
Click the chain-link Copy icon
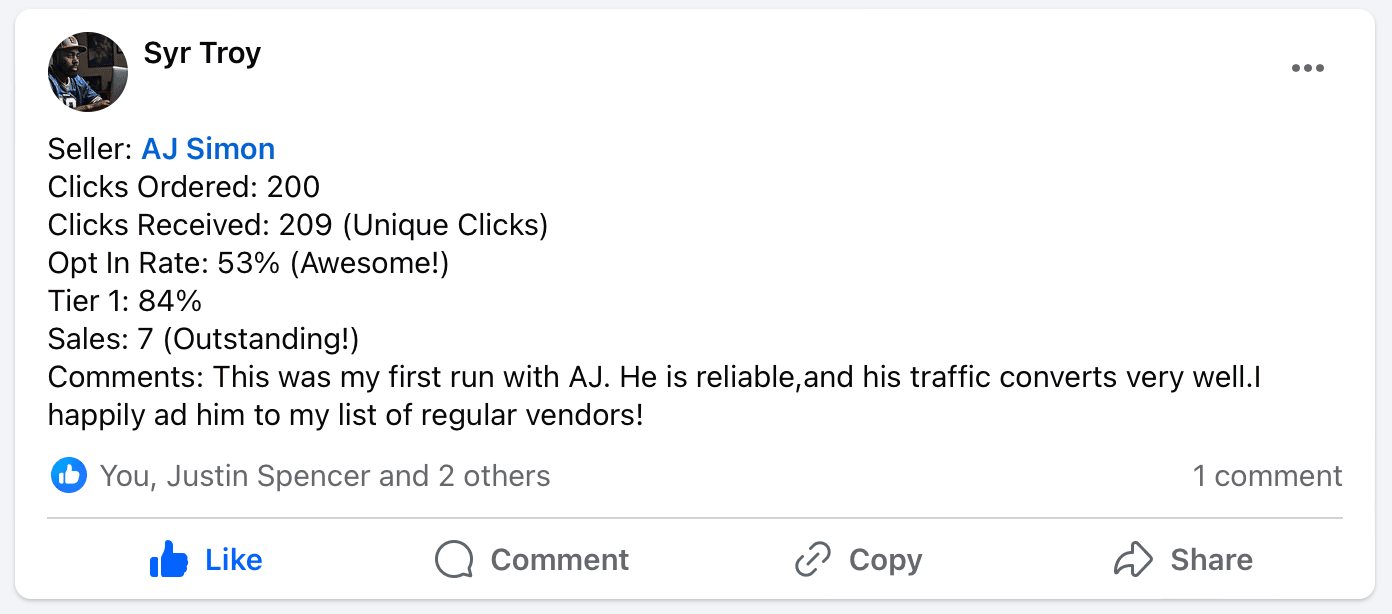813,560
